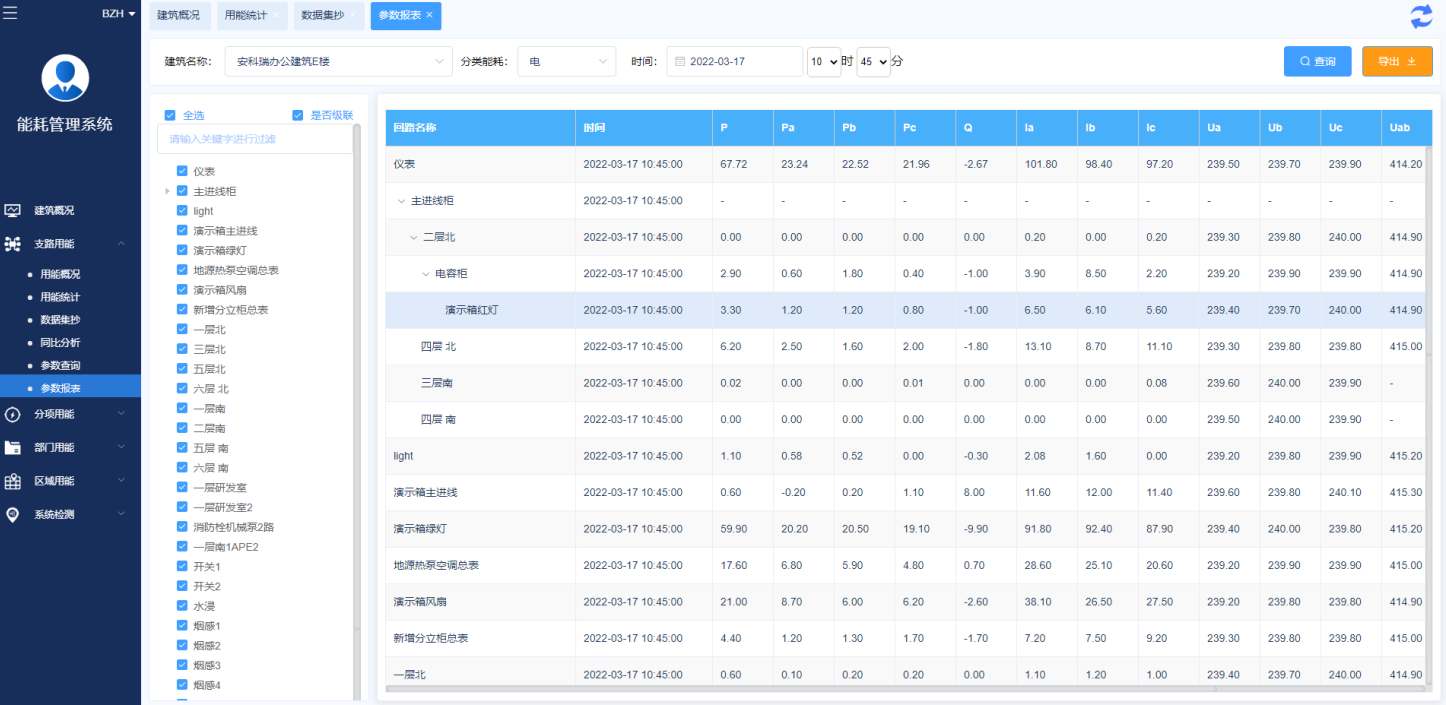Click the 区域用能 building icon in sidebar
Screen dimensions: 1446x705
pos(13,481)
